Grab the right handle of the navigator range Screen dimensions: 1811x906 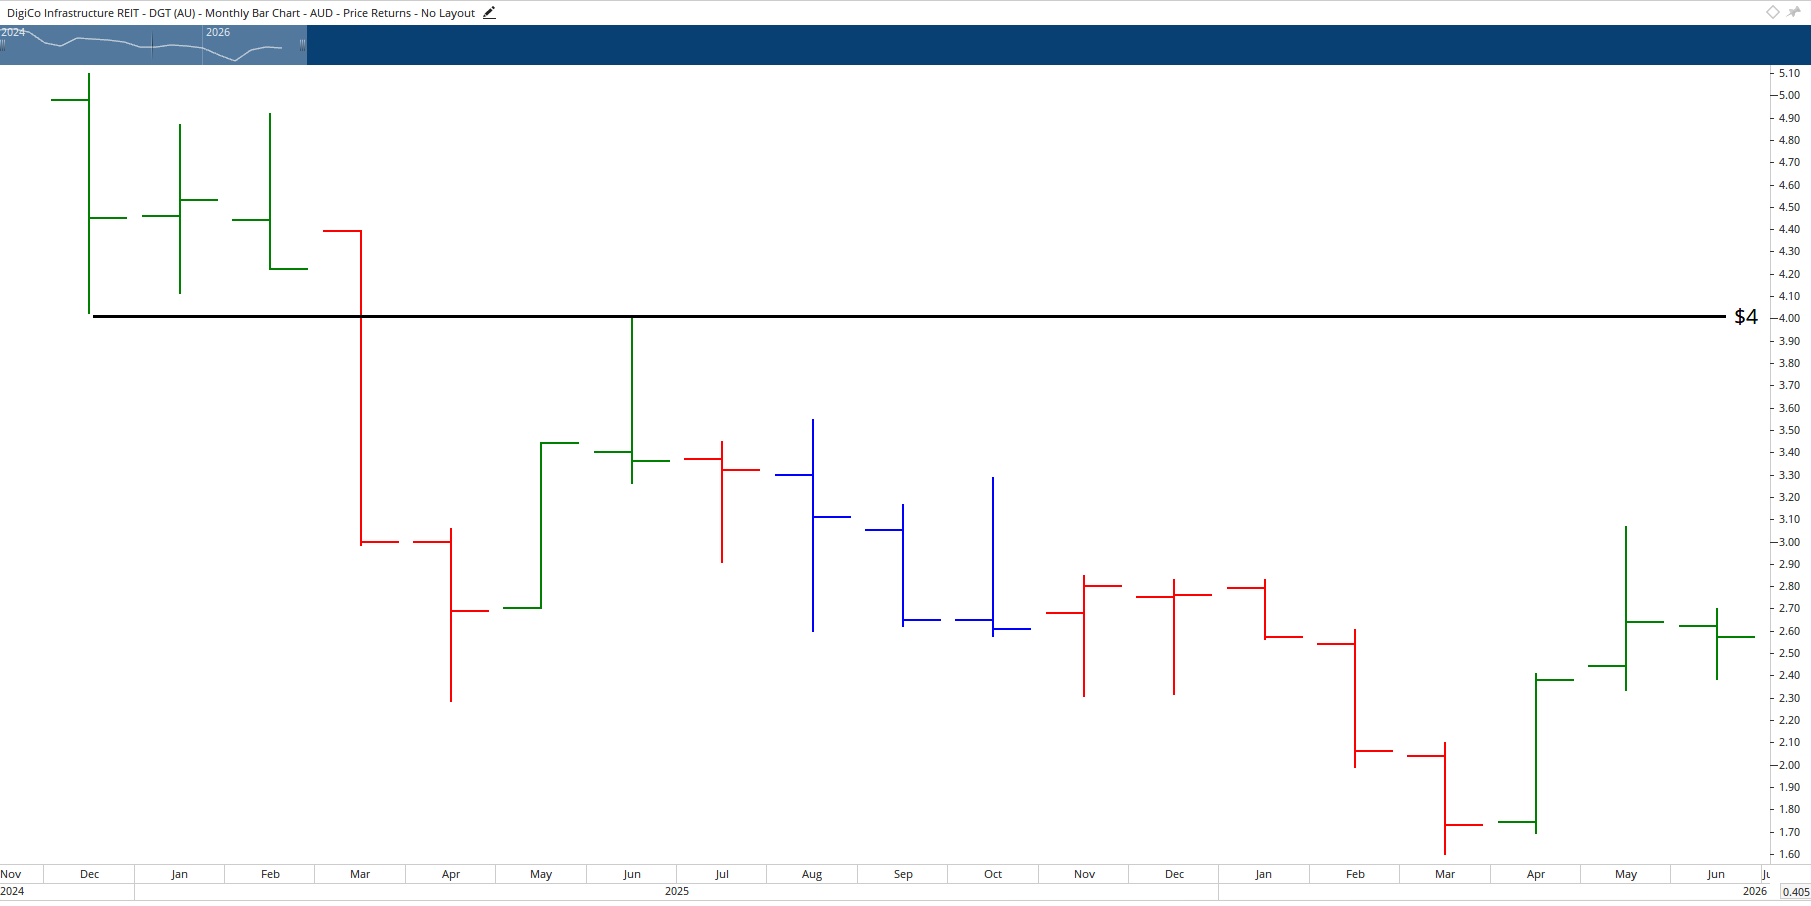pyautogui.click(x=302, y=45)
